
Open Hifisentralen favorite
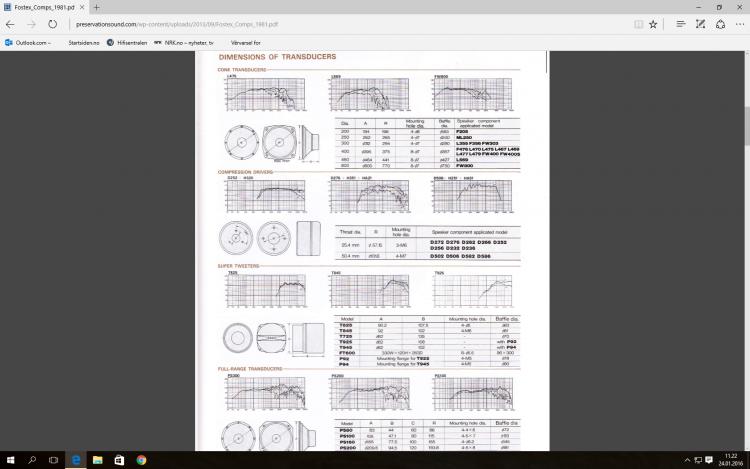click(127, 43)
